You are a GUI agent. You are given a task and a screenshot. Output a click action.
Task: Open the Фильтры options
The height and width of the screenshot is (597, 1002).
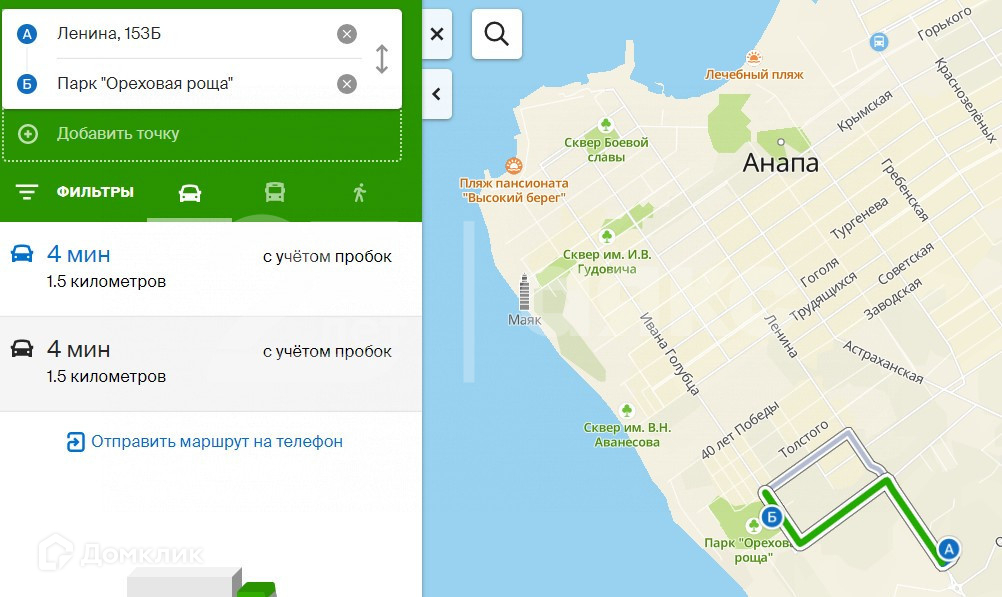tap(75, 192)
